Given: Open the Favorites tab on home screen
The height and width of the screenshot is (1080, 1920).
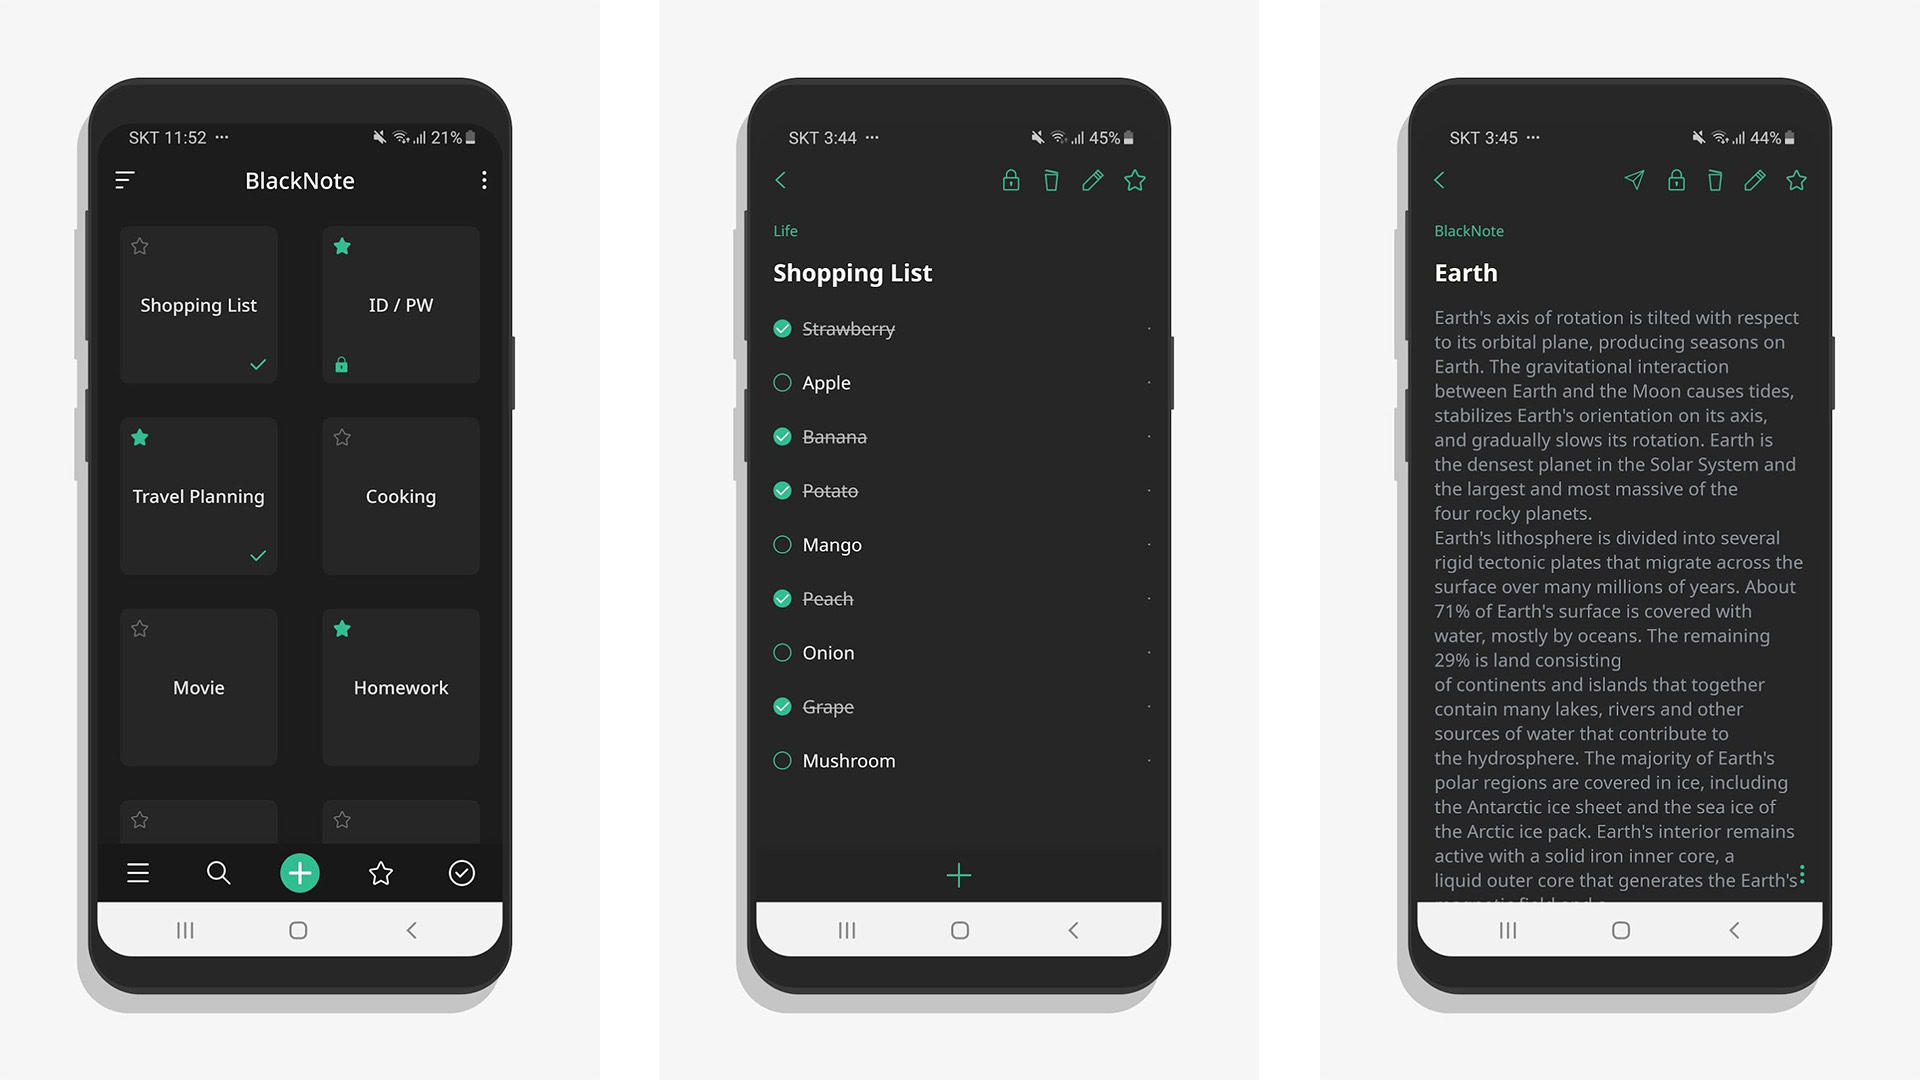Looking at the screenshot, I should coord(382,873).
